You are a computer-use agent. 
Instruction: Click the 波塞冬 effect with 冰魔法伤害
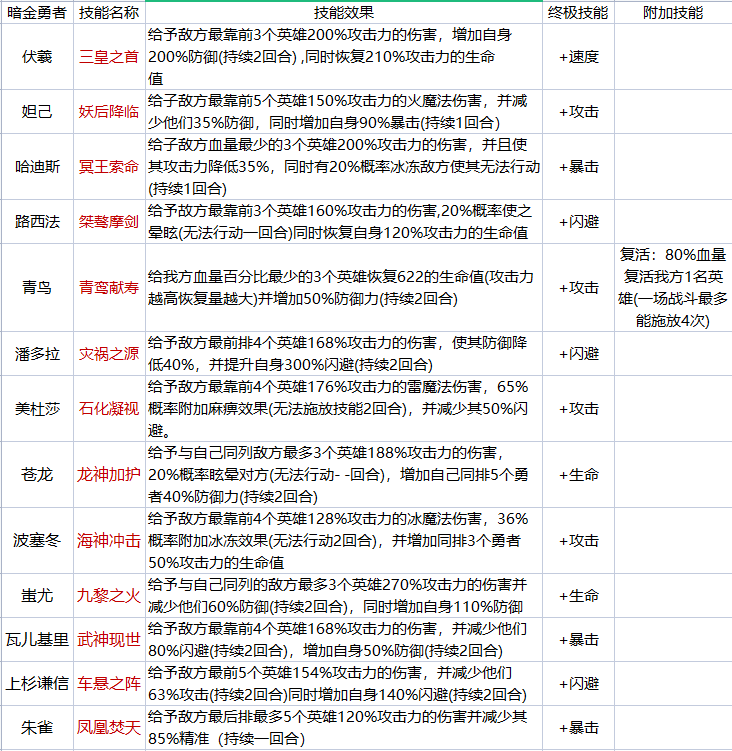[x=343, y=540]
